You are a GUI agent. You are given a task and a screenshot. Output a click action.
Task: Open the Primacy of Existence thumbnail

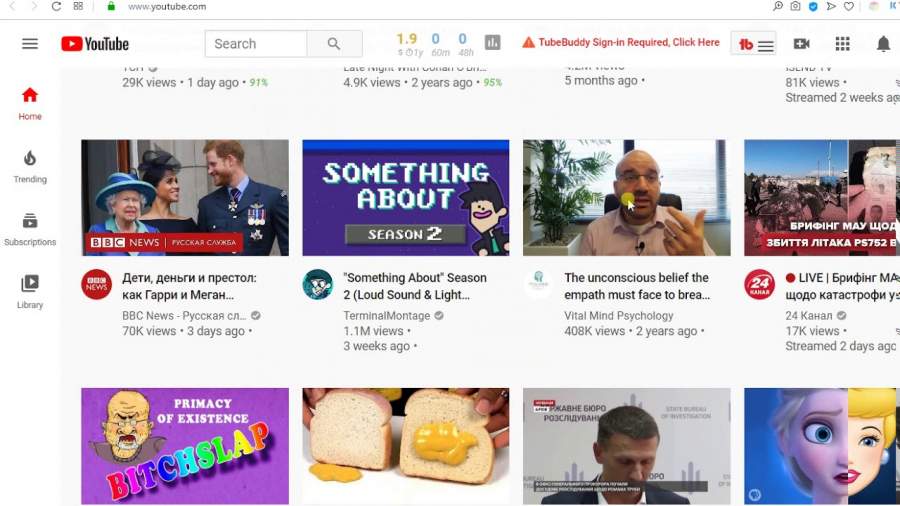(185, 446)
